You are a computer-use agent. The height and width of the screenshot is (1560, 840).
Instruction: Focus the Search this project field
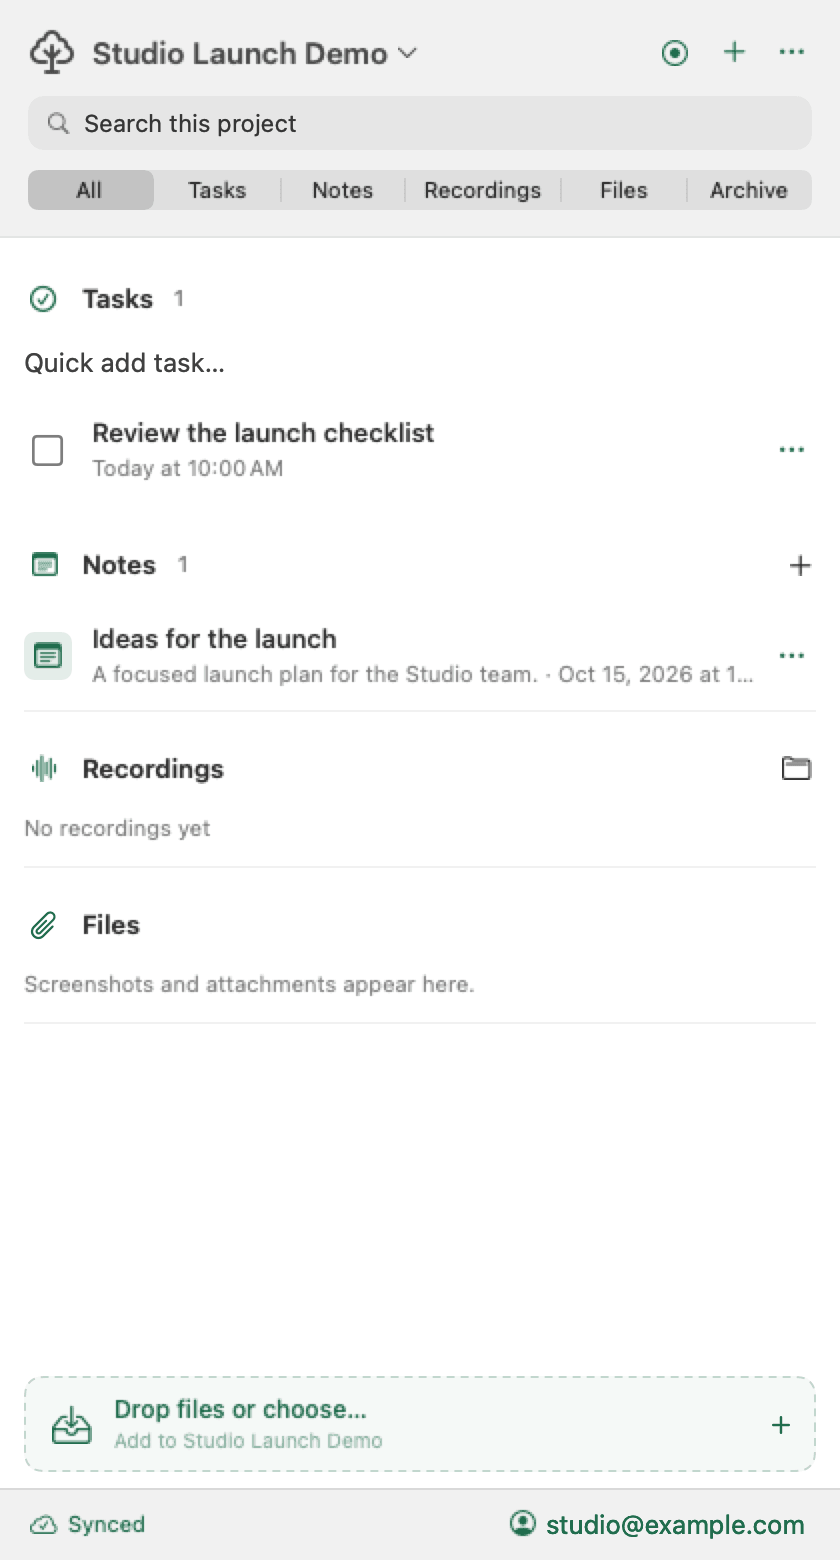[x=419, y=123]
